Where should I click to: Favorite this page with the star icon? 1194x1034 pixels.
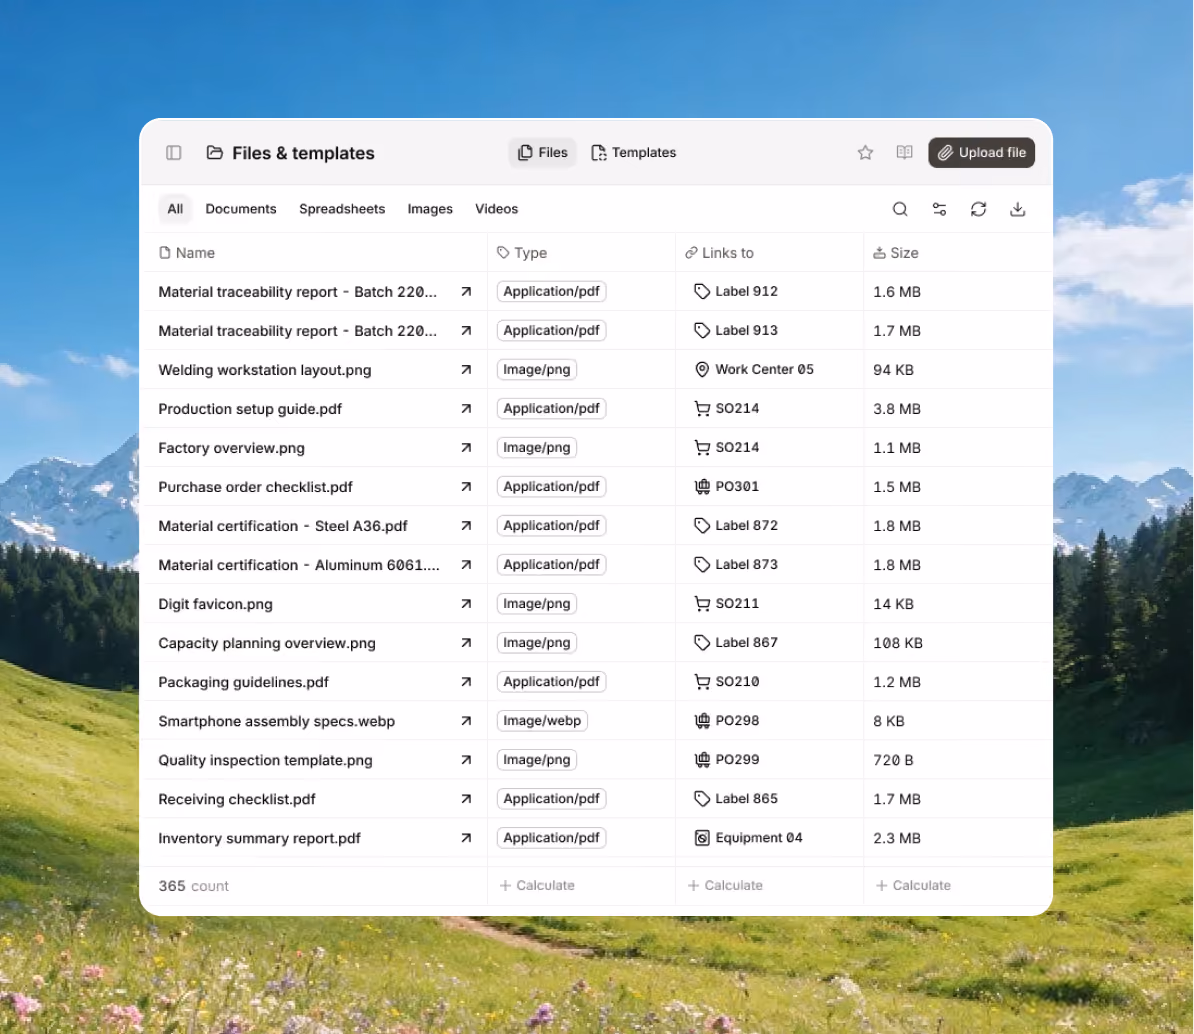865,152
